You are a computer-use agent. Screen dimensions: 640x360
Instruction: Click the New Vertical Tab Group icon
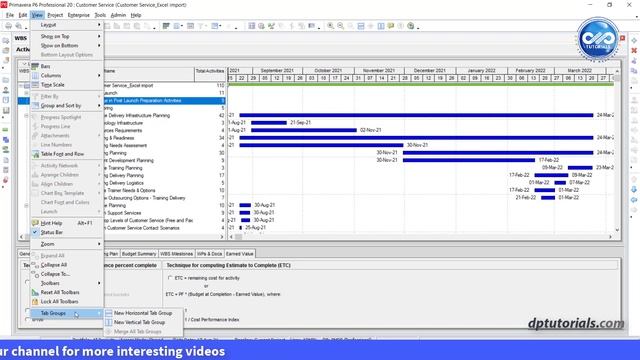[109, 322]
